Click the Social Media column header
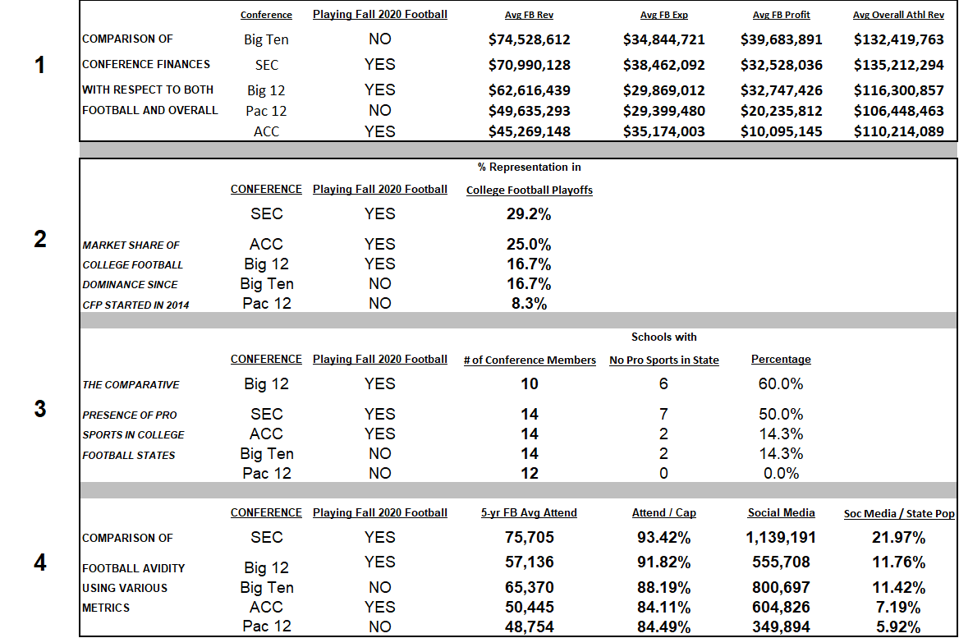The image size is (959, 638). [781, 513]
